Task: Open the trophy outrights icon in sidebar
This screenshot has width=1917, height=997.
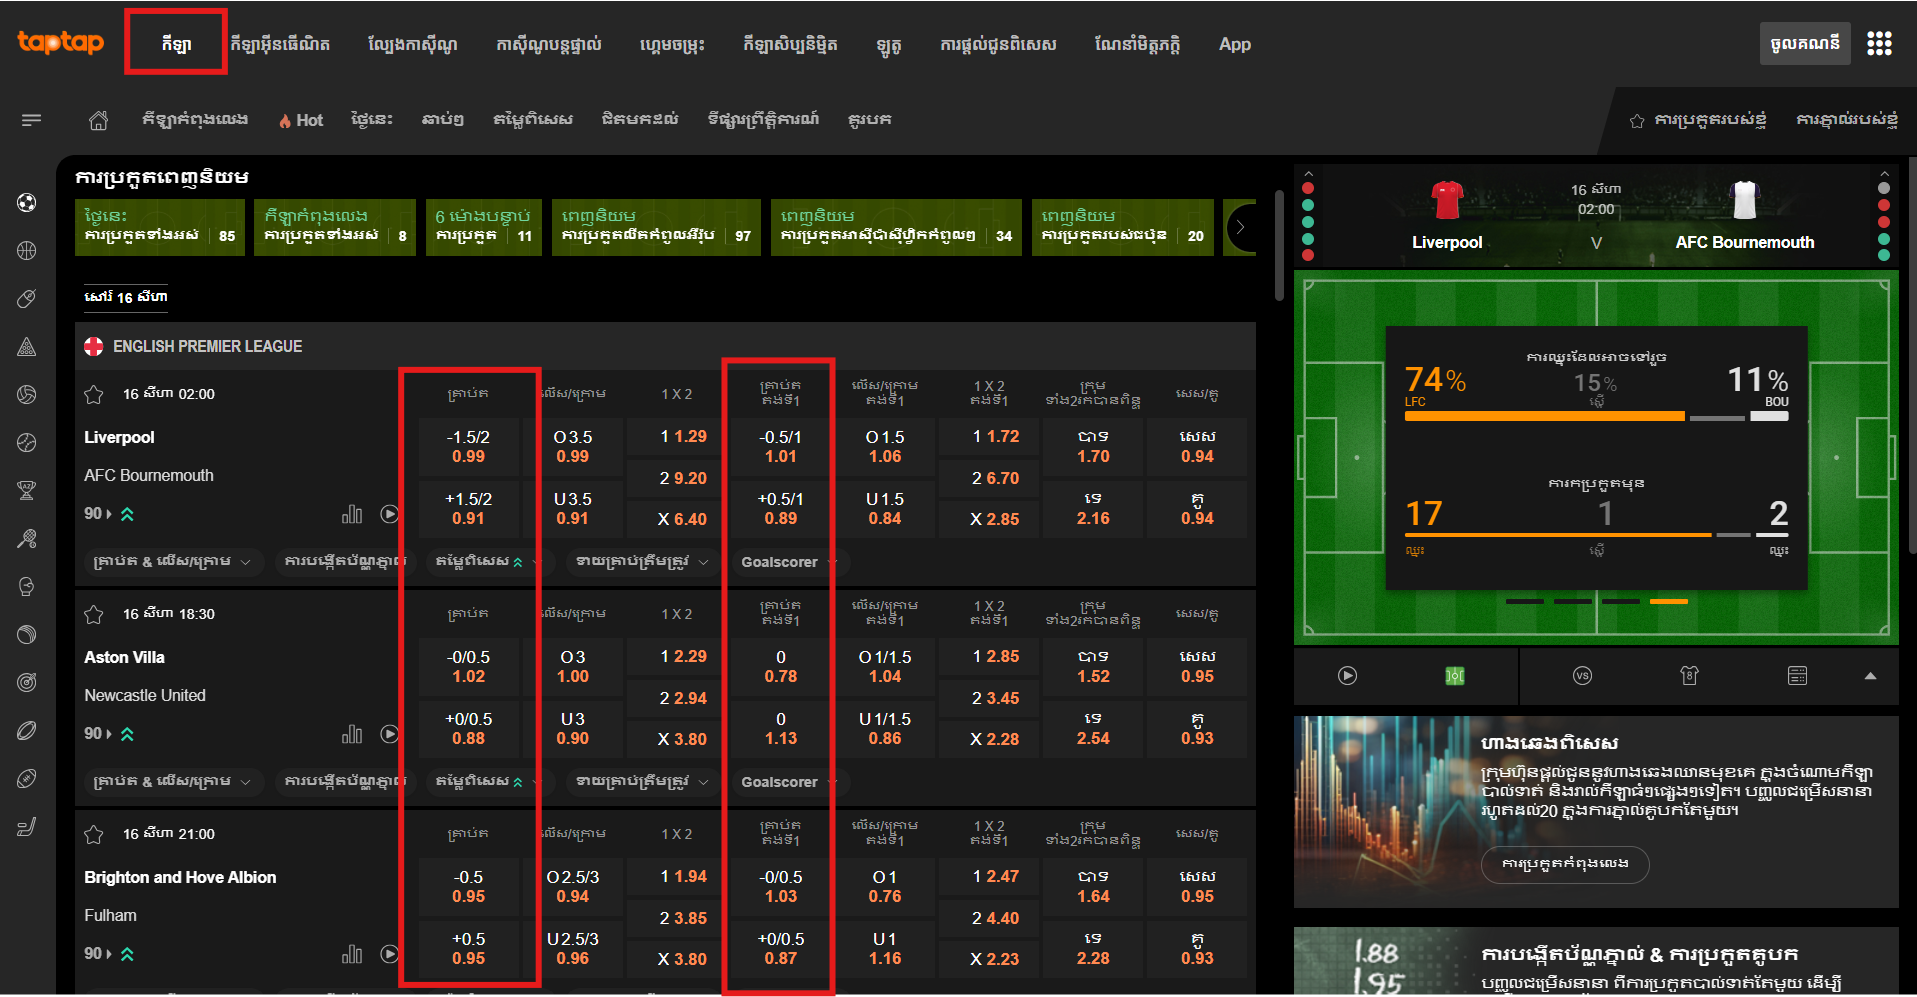Action: [27, 491]
